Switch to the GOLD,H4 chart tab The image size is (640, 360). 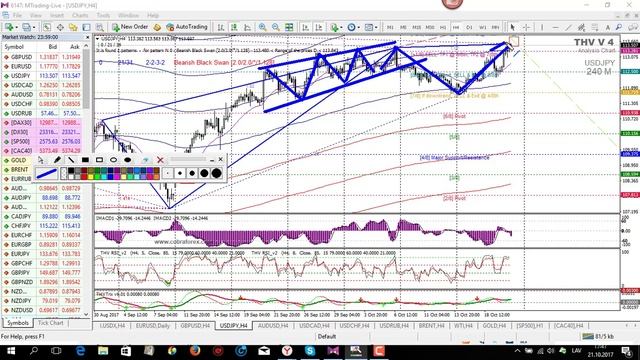(494, 326)
